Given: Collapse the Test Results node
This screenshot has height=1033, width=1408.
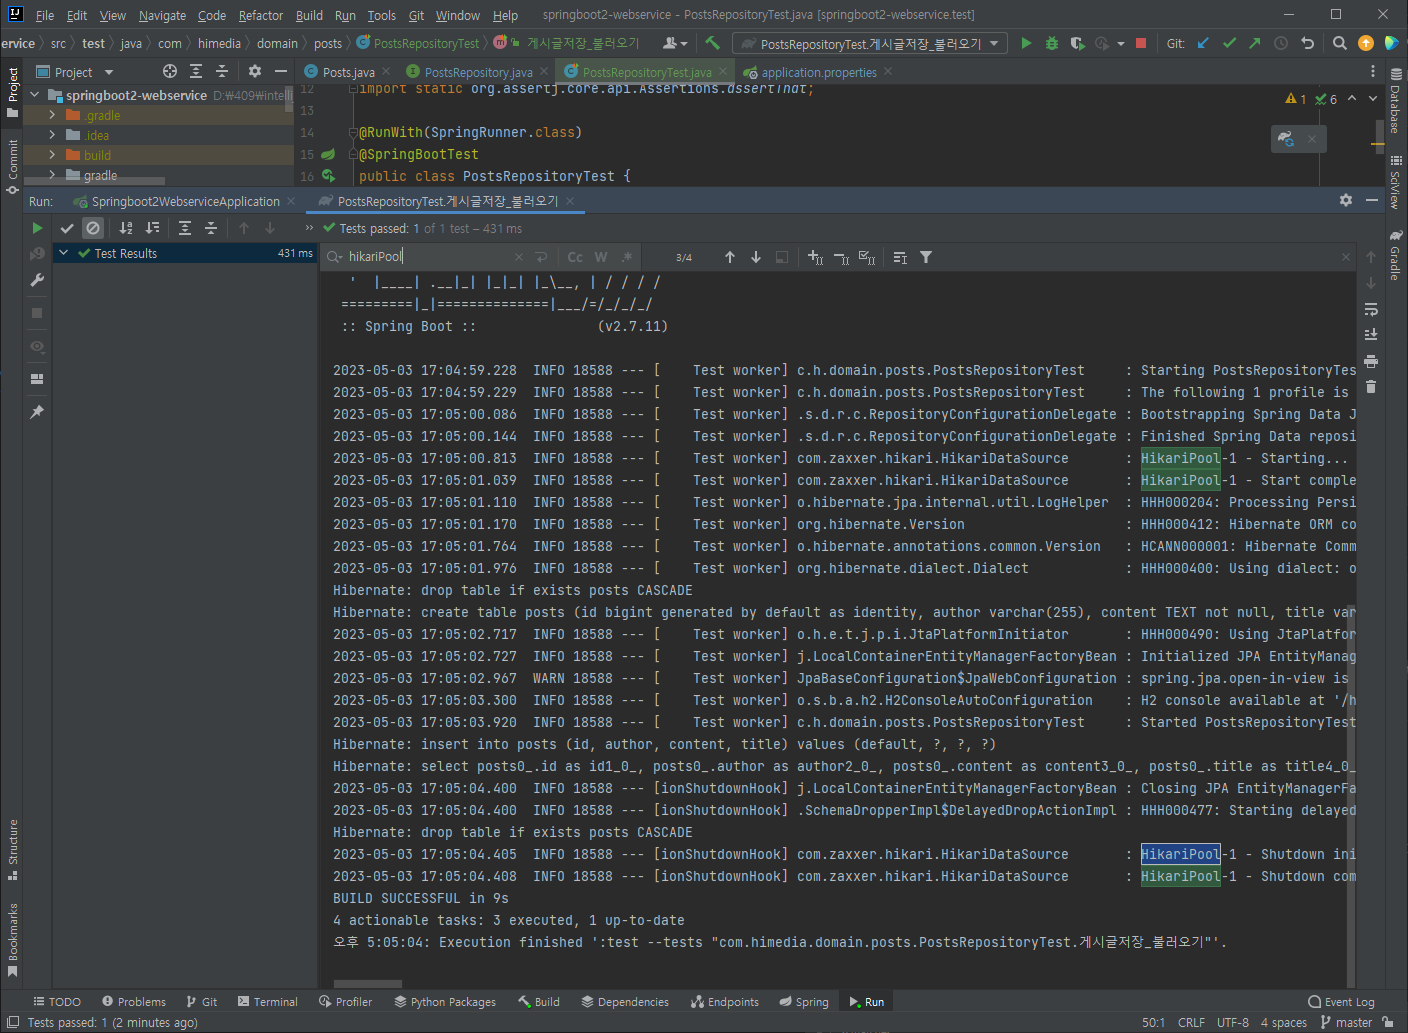Looking at the screenshot, I should click(x=64, y=253).
